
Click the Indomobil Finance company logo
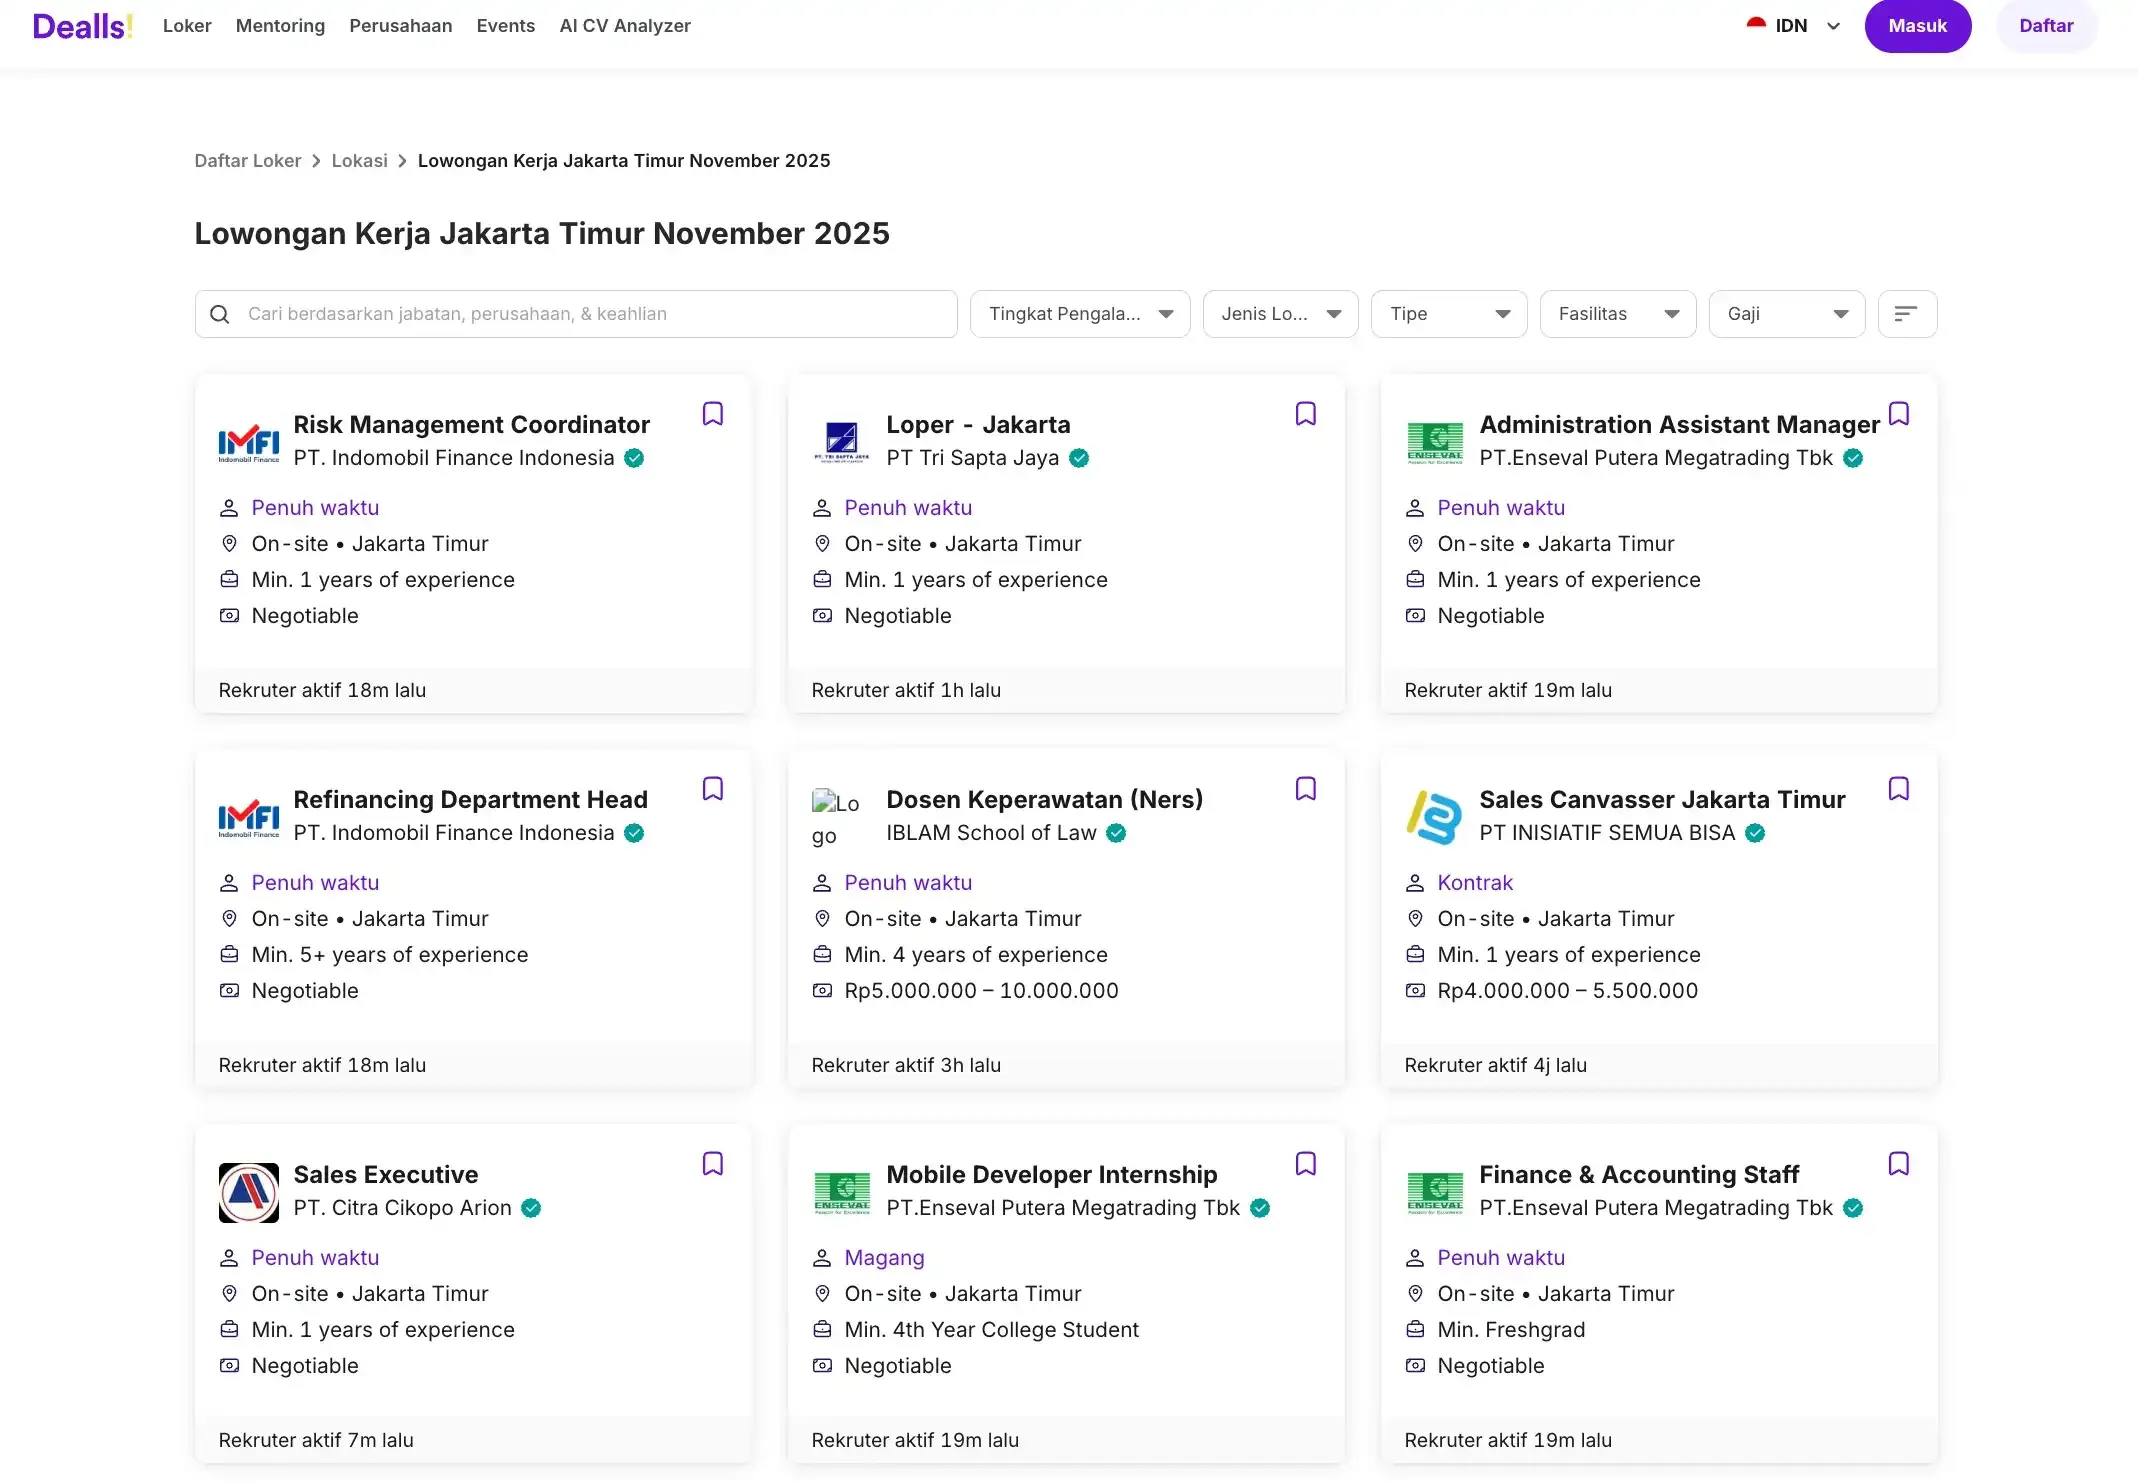(249, 441)
